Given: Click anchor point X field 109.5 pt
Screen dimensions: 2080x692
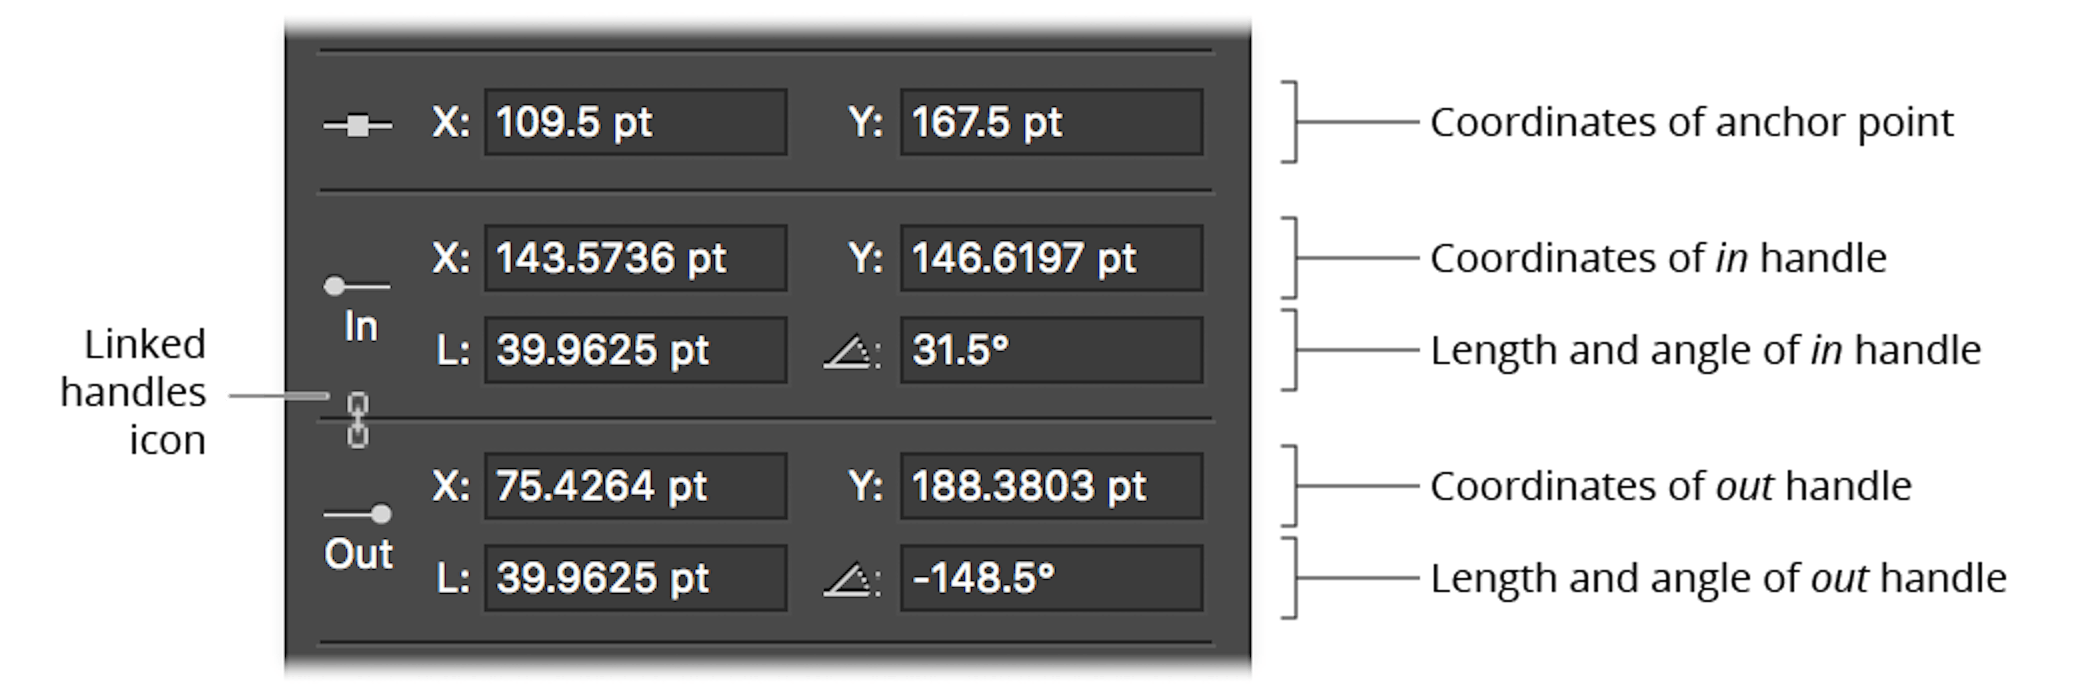Looking at the screenshot, I should click(636, 123).
